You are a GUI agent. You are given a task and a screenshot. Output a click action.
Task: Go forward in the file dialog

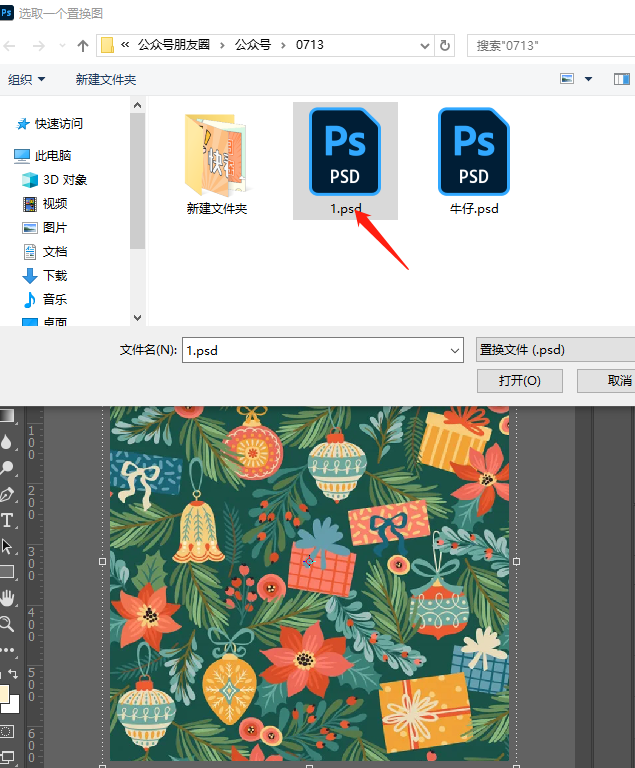(x=38, y=46)
